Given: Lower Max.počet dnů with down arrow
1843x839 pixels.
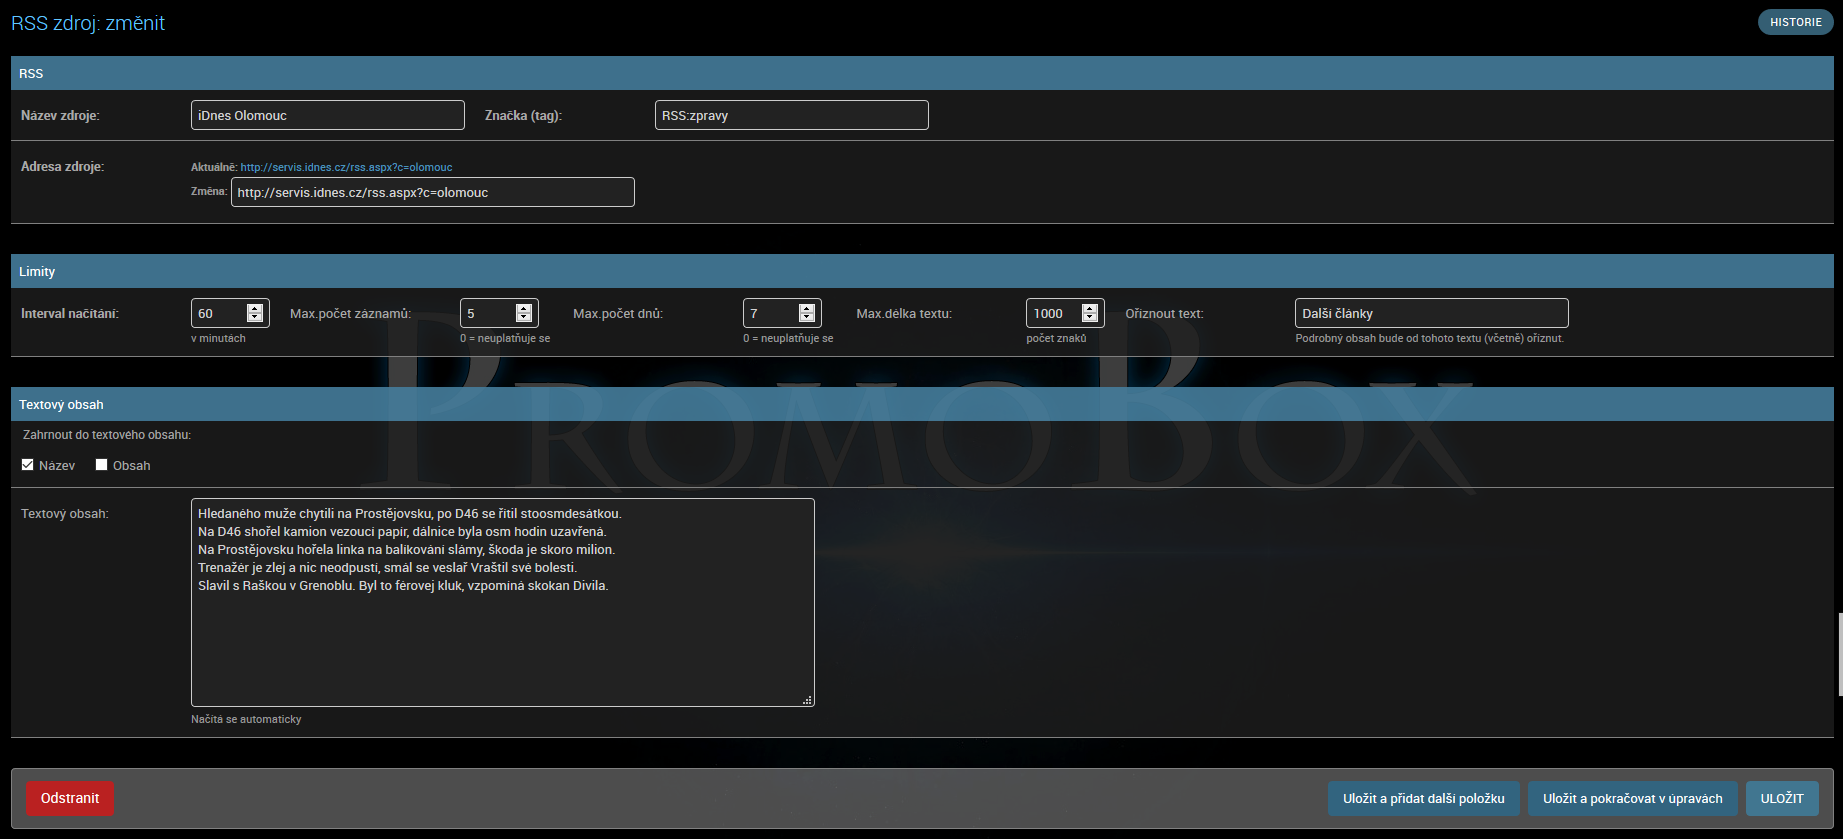Looking at the screenshot, I should (807, 318).
